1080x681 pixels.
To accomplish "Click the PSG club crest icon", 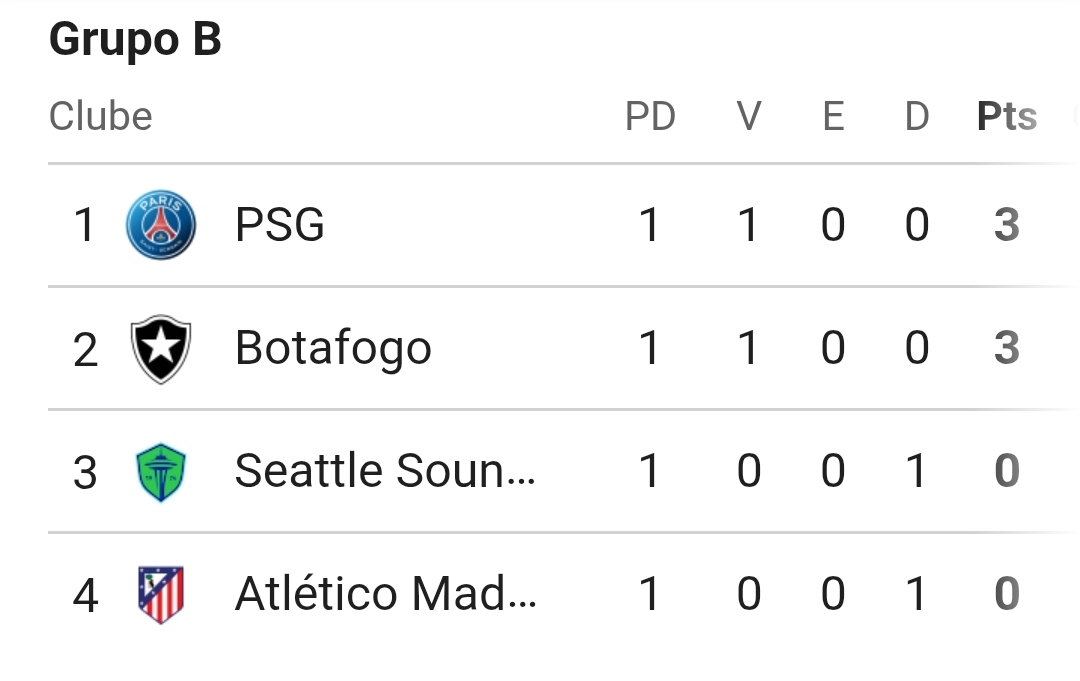I will click(x=161, y=225).
